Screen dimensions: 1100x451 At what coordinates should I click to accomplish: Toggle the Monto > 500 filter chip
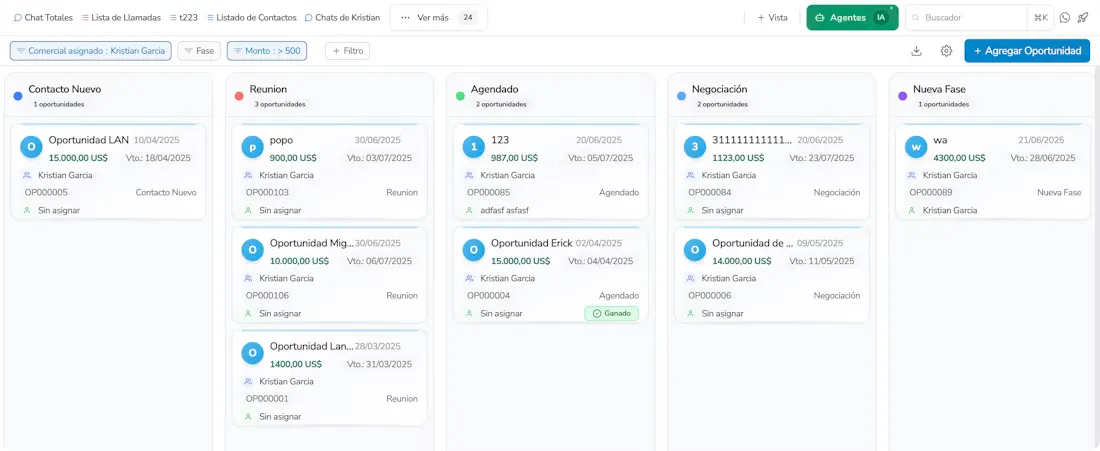pos(267,51)
